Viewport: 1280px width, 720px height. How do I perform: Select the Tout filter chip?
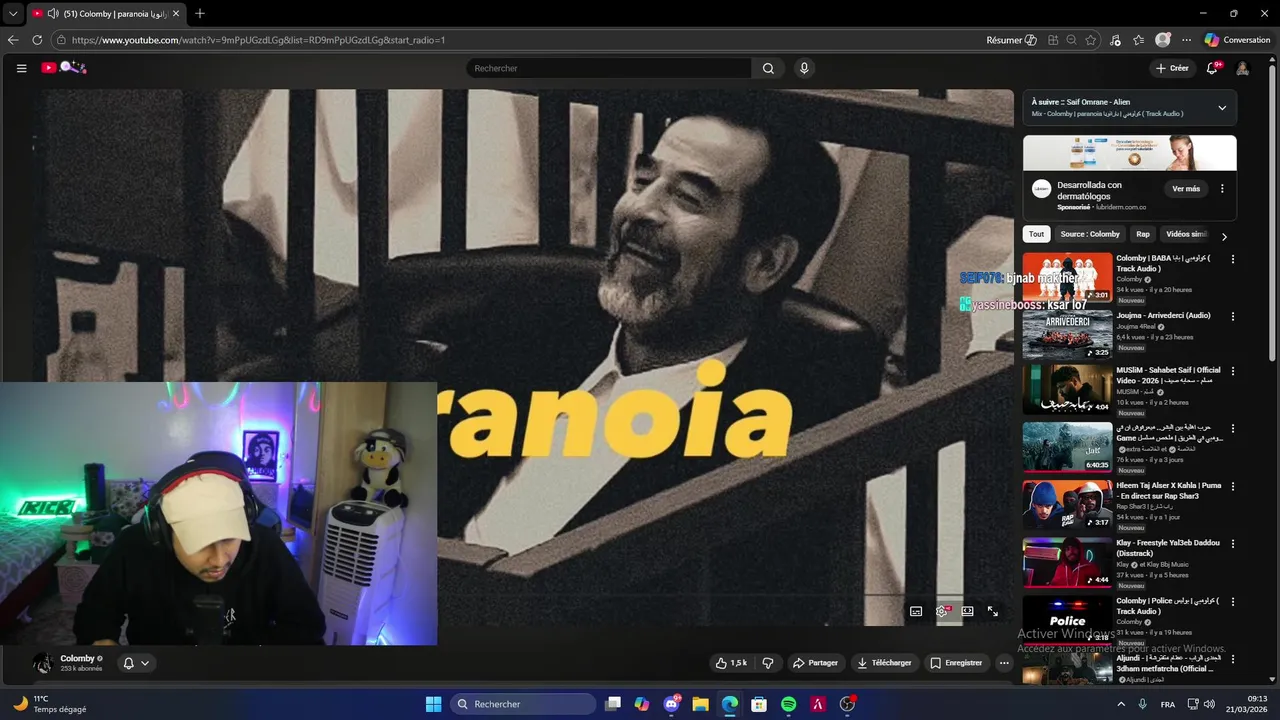click(1036, 234)
